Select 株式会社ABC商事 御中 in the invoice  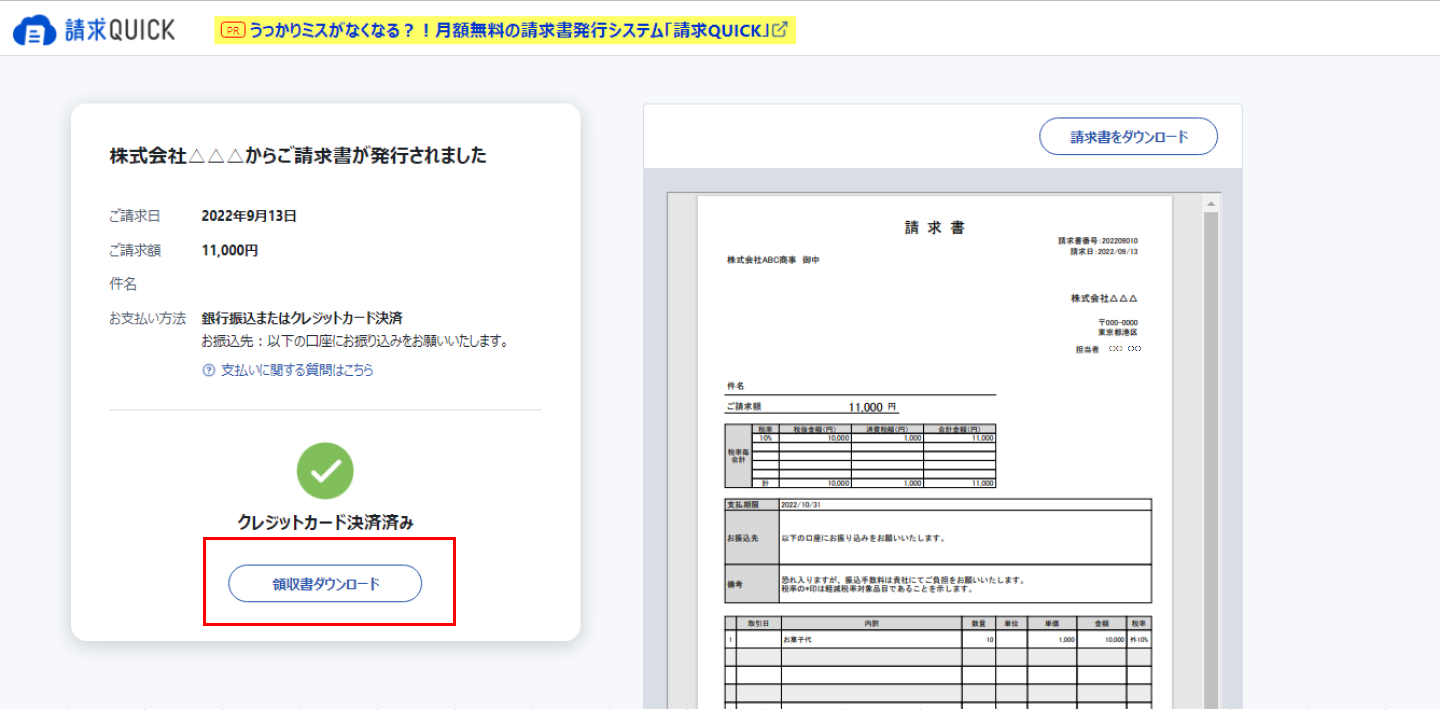click(x=773, y=260)
